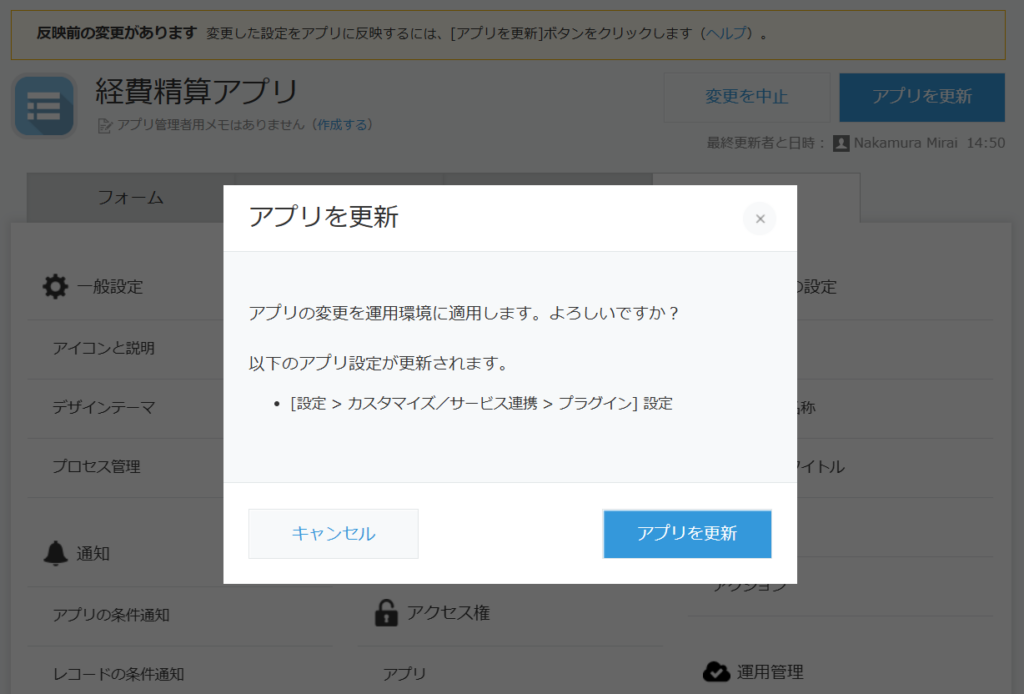Confirm with アプリを更新 button in dialog
1024x694 pixels.
(x=687, y=534)
